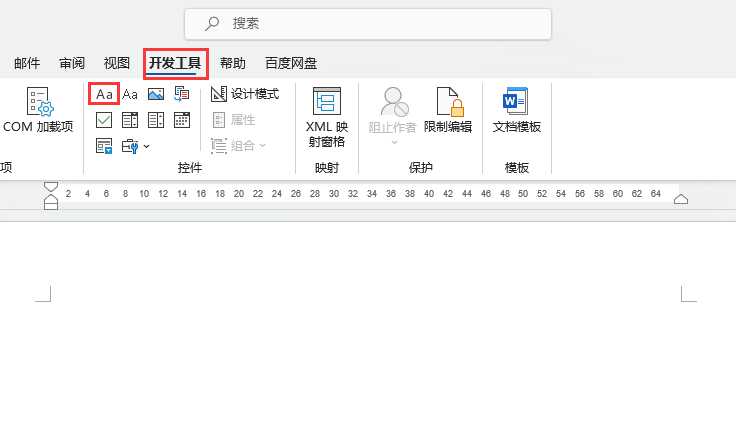Insert rich text content control

coord(104,94)
